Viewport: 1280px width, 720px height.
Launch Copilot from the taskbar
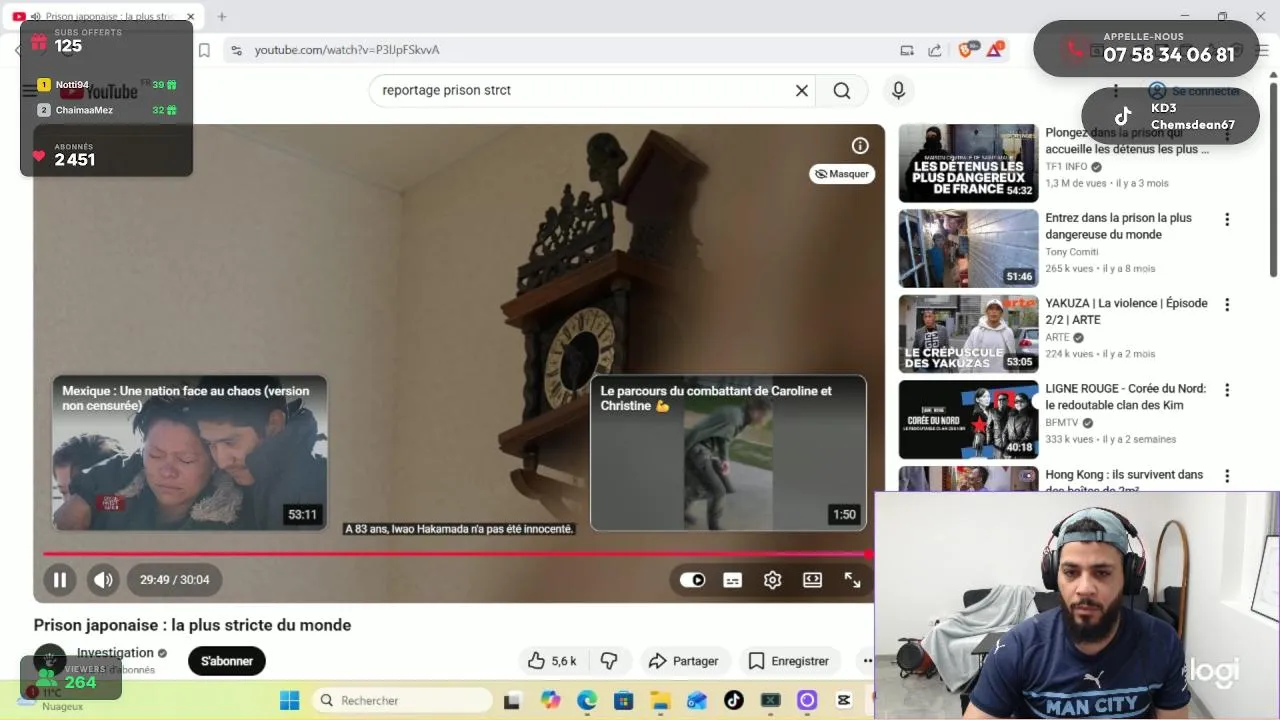click(x=550, y=700)
